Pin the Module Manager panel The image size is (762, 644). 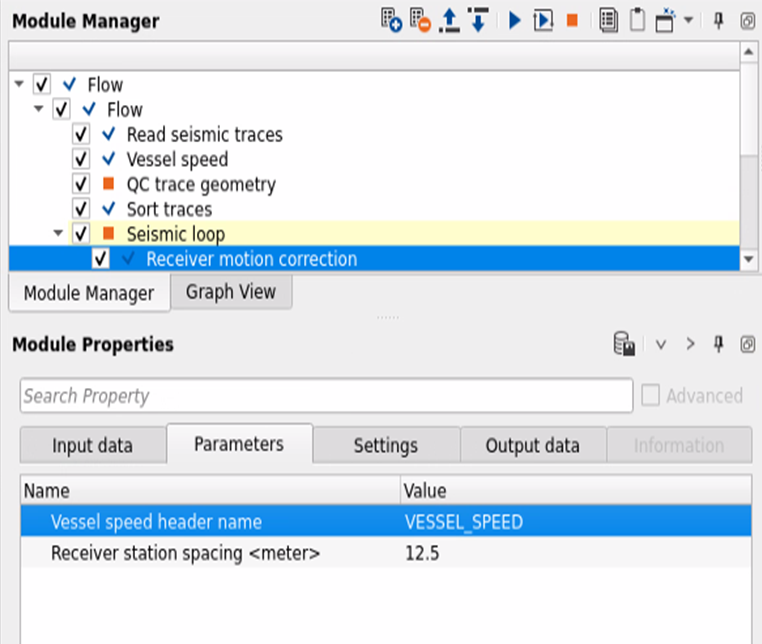click(x=718, y=20)
